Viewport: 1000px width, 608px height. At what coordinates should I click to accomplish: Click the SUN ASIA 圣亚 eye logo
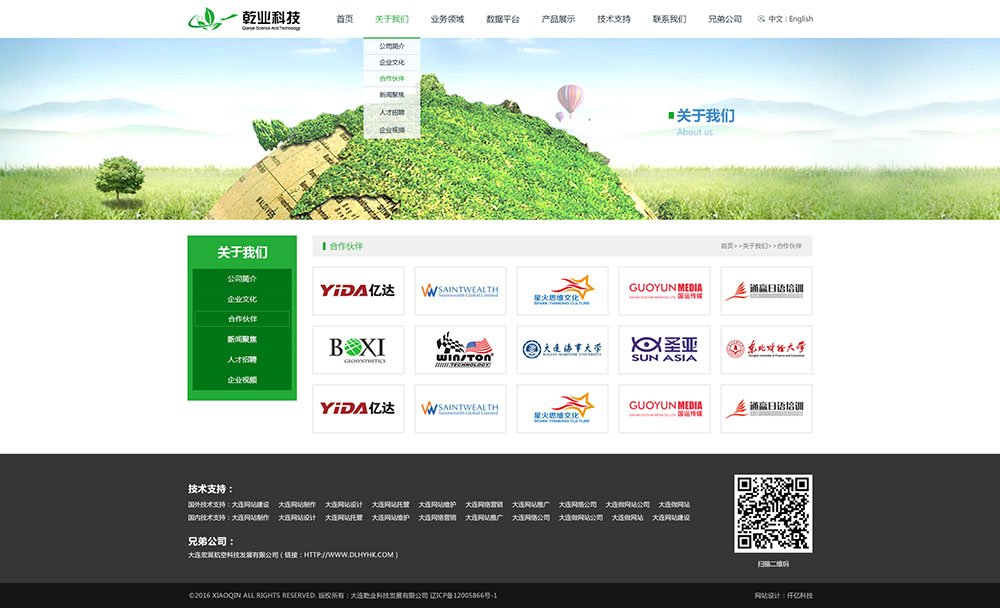click(665, 349)
